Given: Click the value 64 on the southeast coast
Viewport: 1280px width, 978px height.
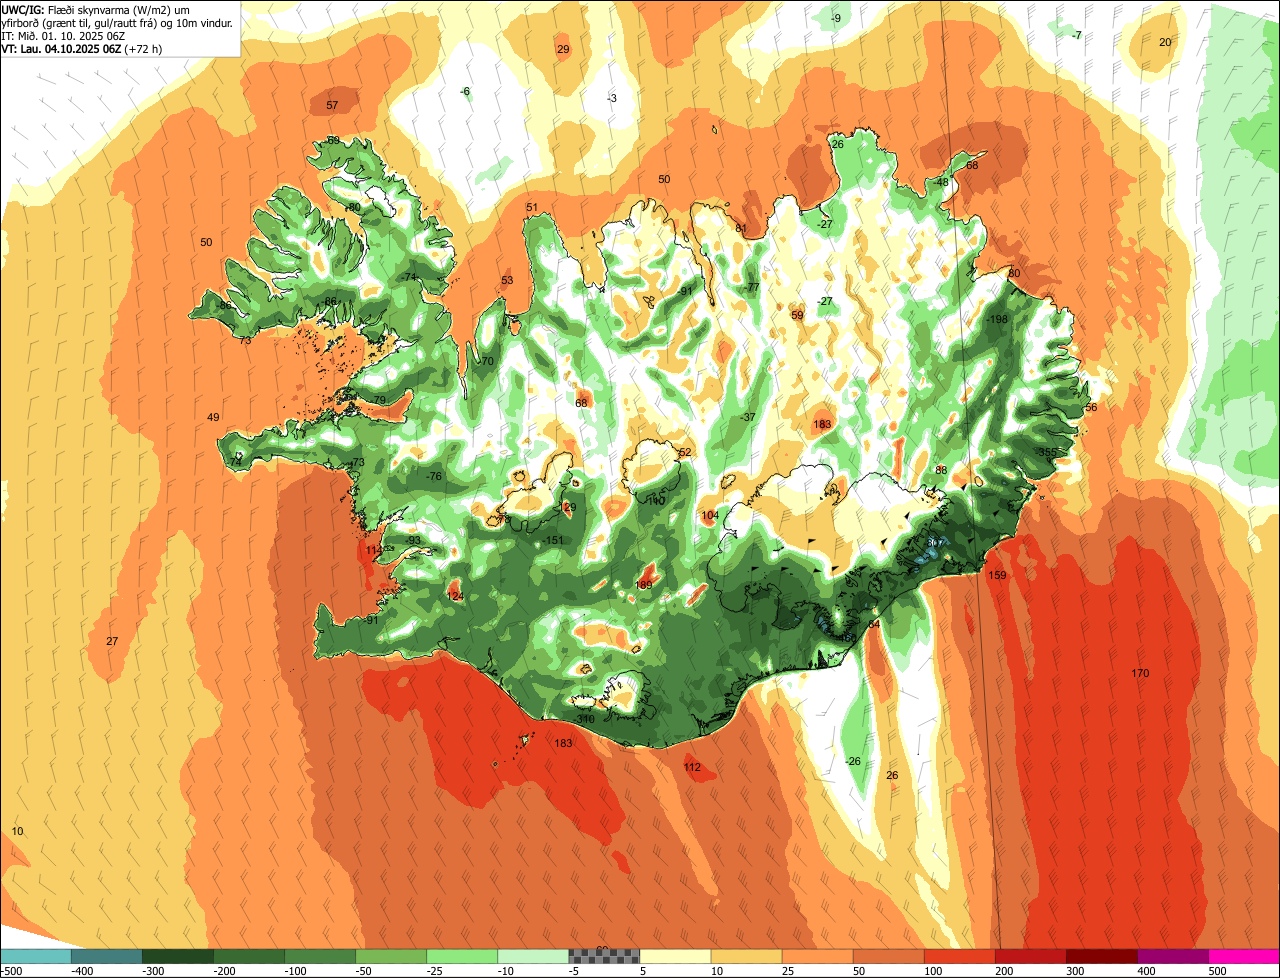Looking at the screenshot, I should click(x=874, y=624).
